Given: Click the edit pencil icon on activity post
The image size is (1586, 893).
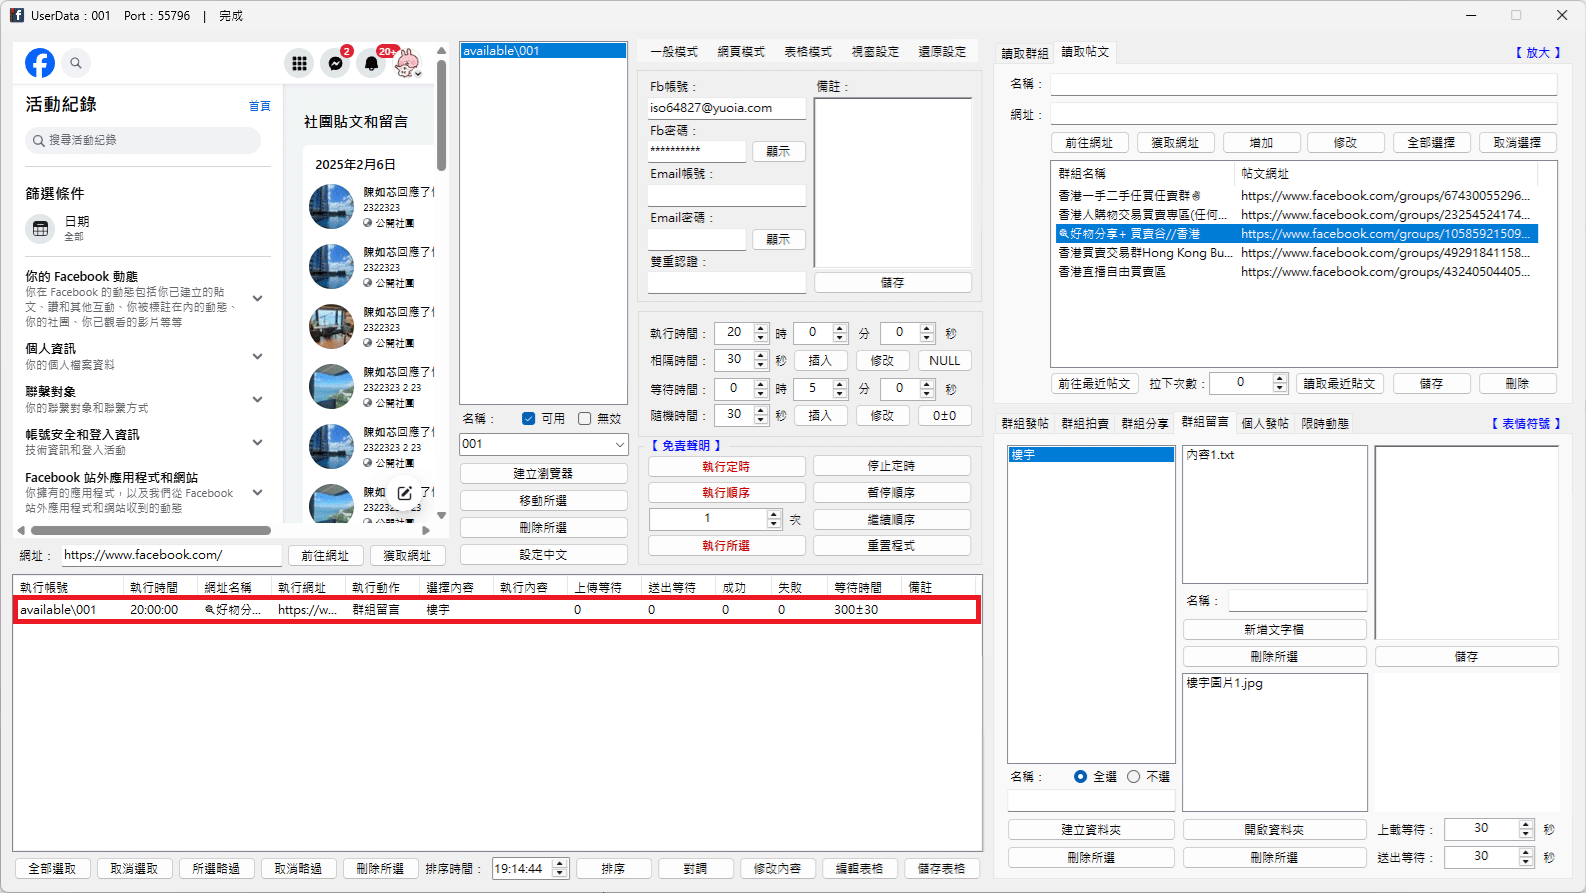Looking at the screenshot, I should click(405, 493).
